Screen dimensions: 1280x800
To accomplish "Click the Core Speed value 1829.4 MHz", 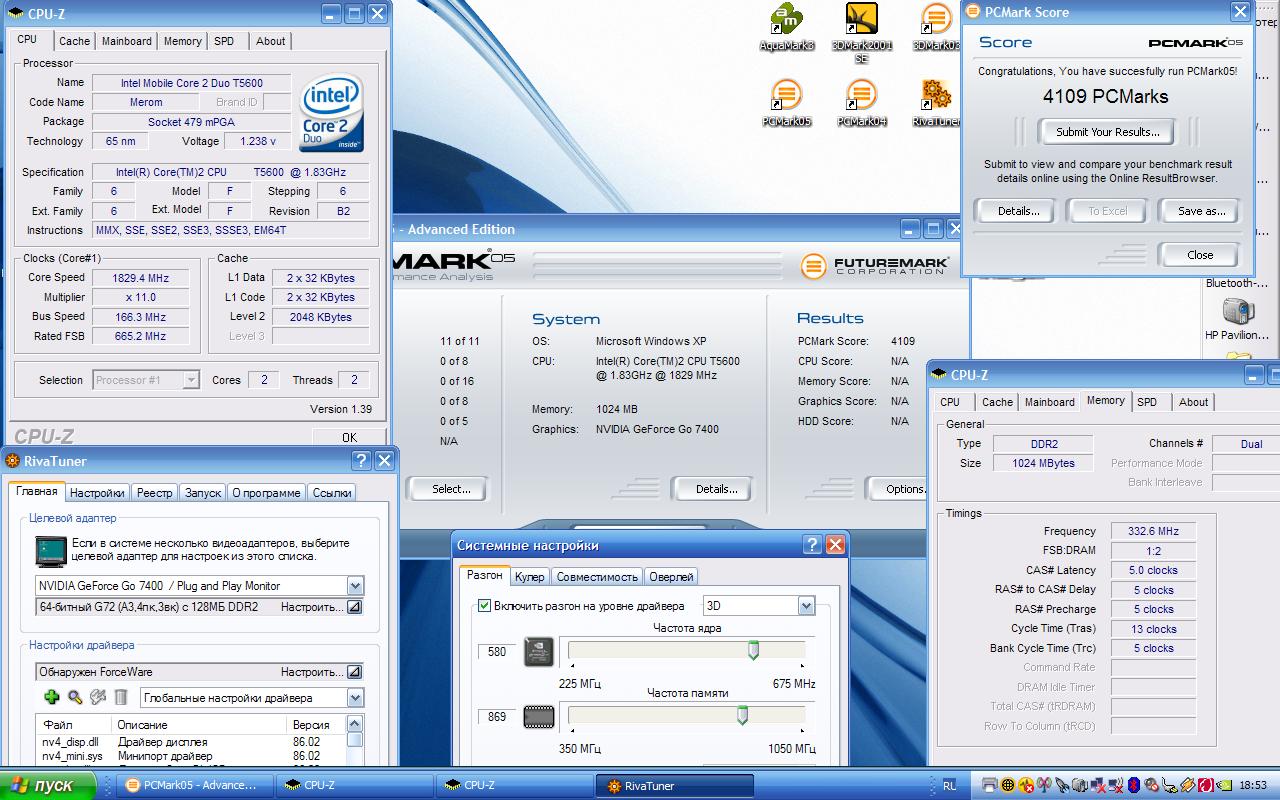I will click(140, 278).
